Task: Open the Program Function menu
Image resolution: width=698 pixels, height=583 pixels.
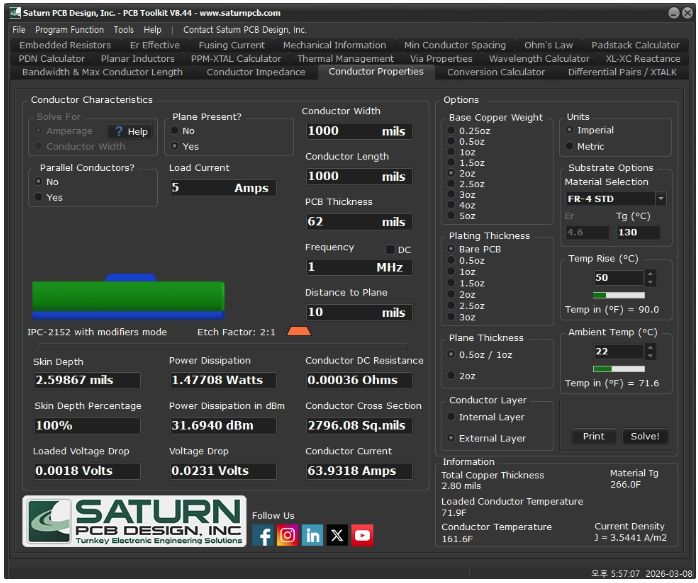Action: (69, 30)
